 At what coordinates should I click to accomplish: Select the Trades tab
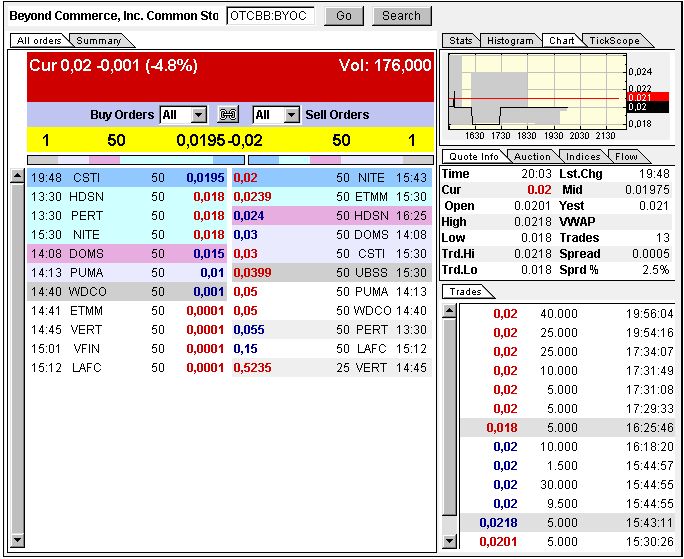(x=465, y=292)
